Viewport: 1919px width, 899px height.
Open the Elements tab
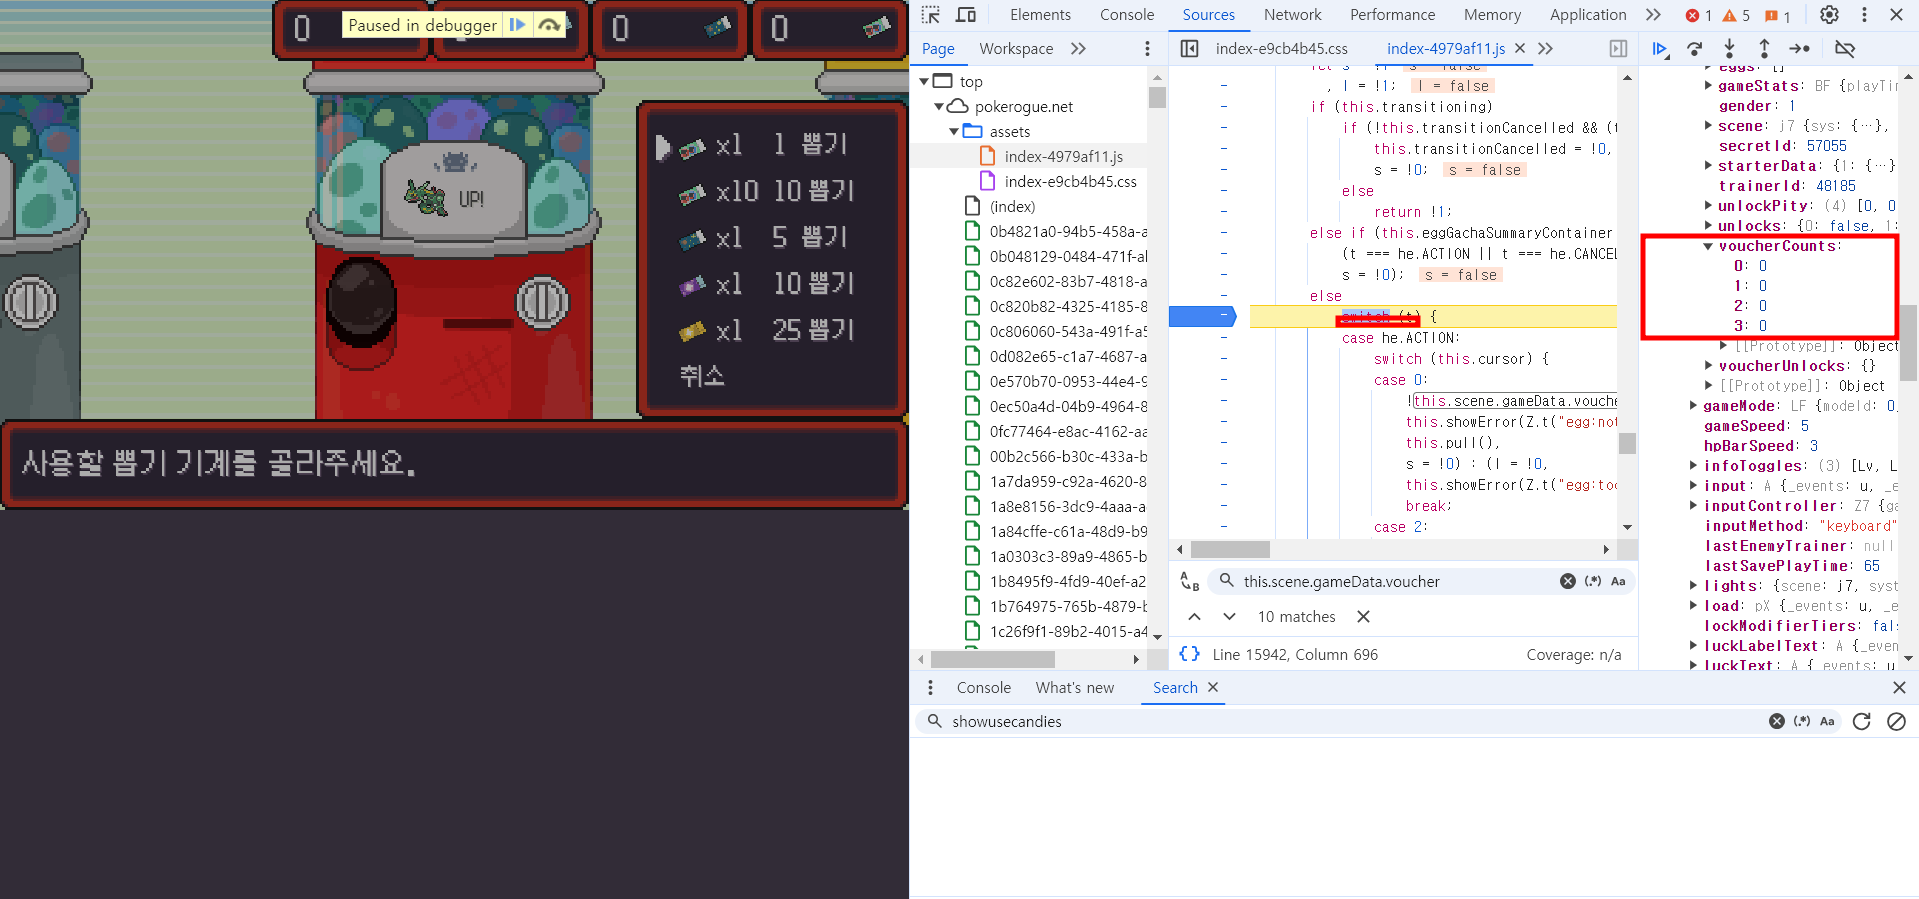click(1040, 15)
